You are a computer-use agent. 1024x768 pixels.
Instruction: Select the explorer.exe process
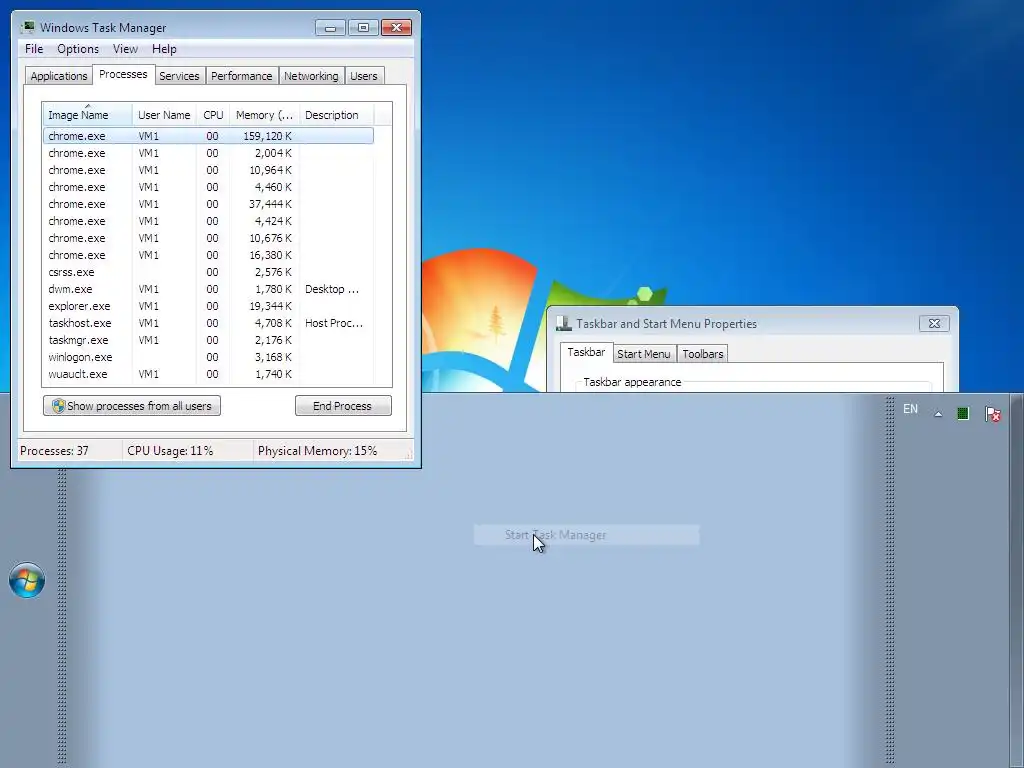click(208, 306)
